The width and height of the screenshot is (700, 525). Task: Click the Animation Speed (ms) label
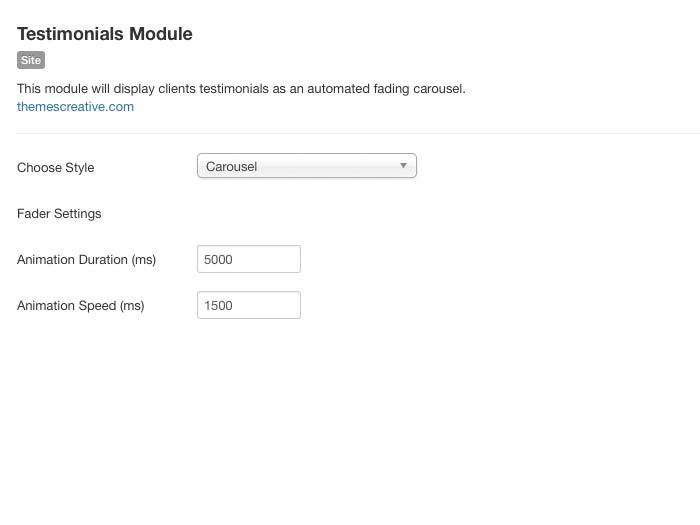tap(80, 306)
